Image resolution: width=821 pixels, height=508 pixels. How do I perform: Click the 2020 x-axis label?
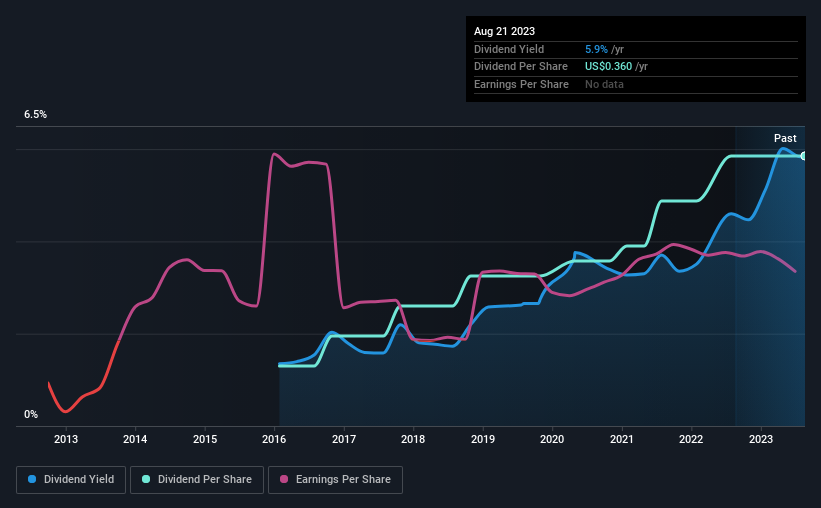[552, 439]
